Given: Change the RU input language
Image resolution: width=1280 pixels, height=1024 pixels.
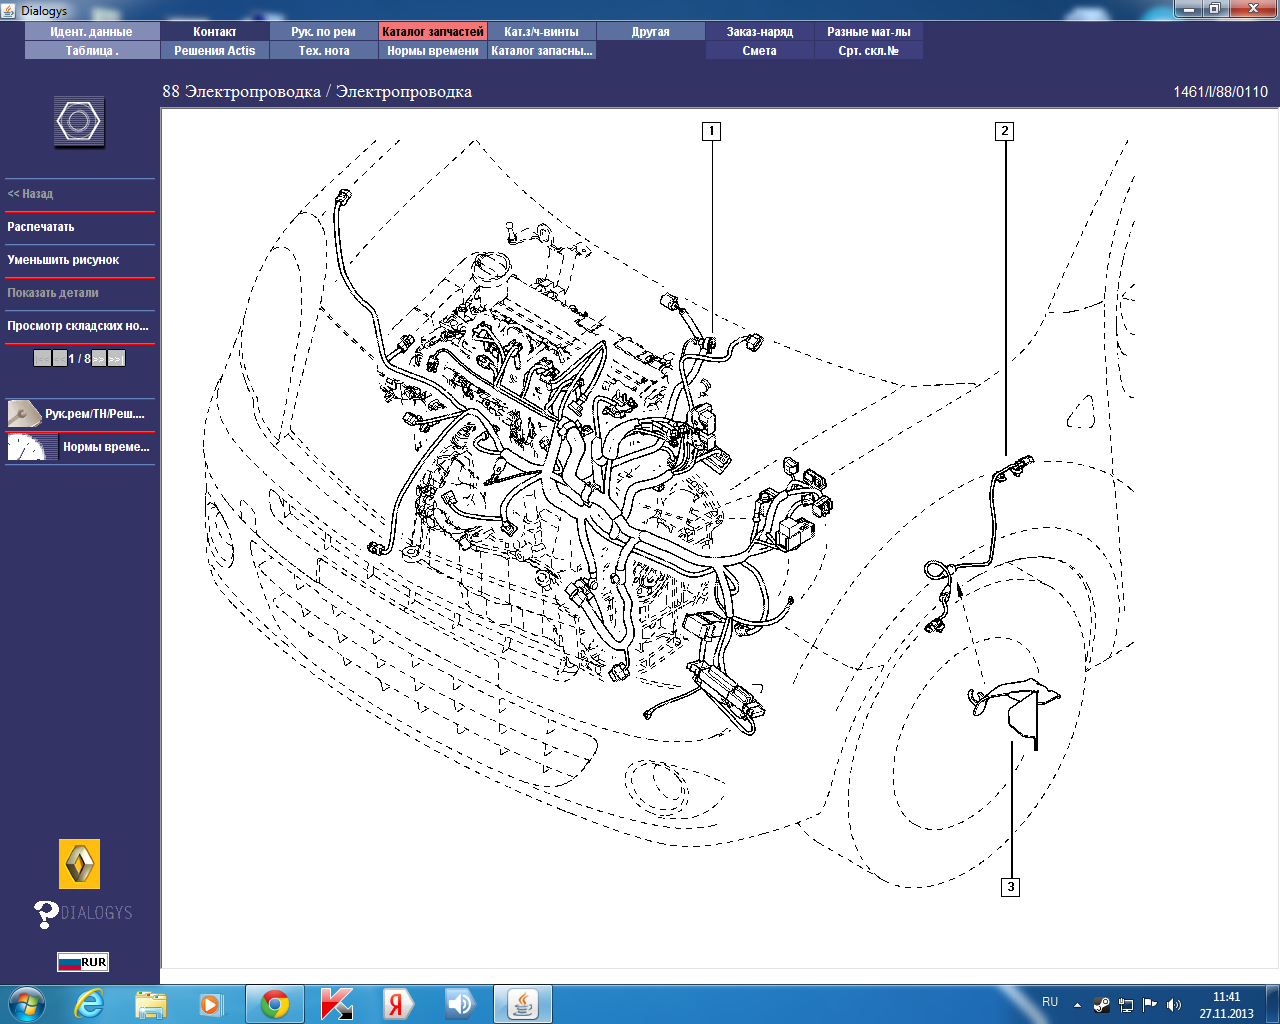Looking at the screenshot, I should (1050, 1002).
